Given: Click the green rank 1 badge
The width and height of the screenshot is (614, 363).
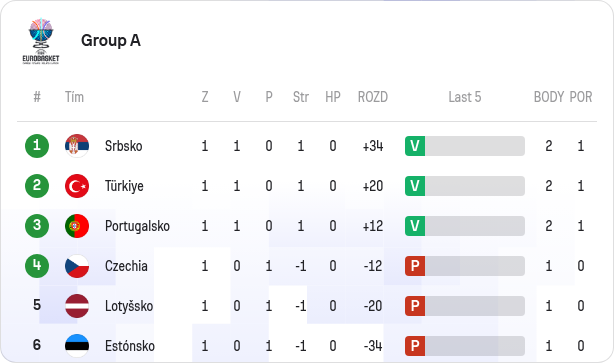Looking at the screenshot, I should coord(37,146).
